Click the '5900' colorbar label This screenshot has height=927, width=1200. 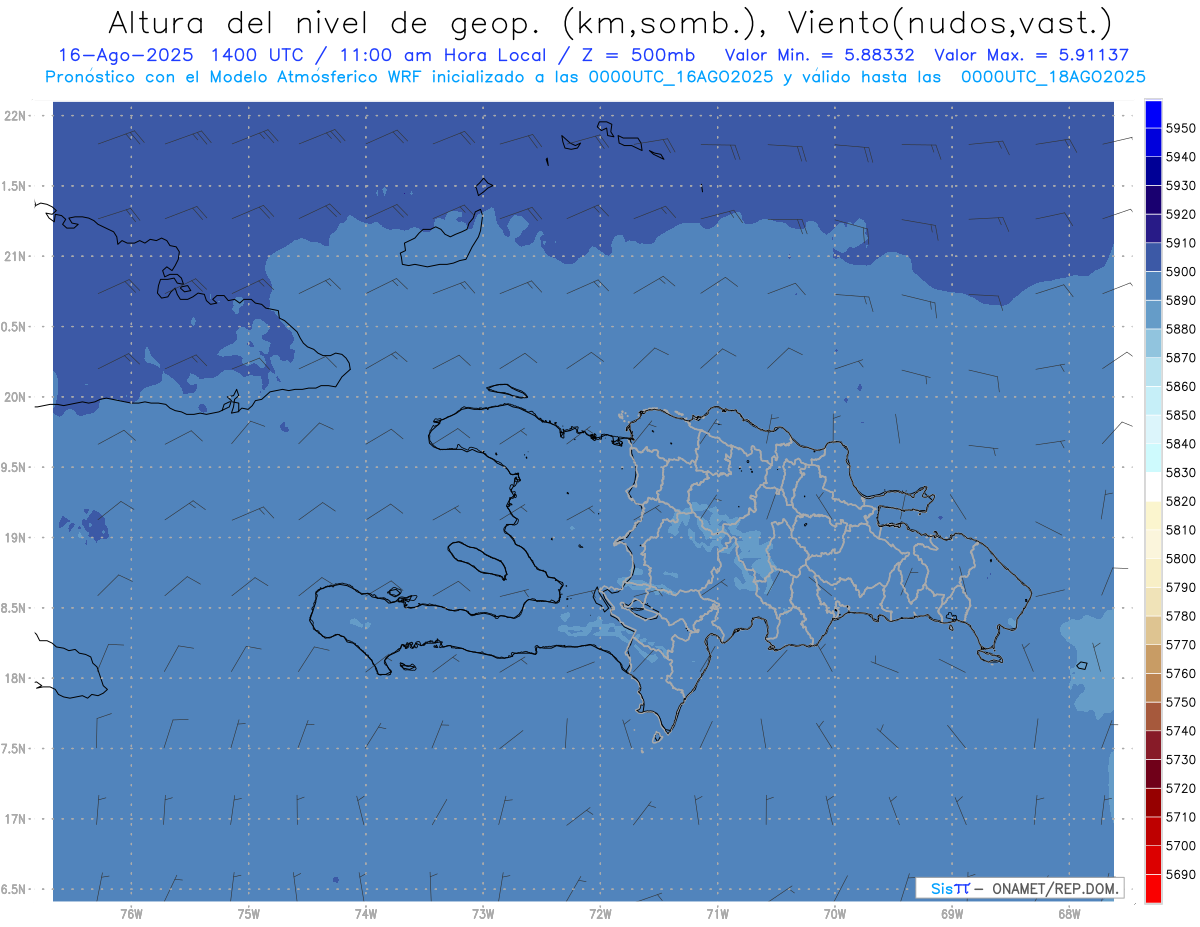(1180, 272)
